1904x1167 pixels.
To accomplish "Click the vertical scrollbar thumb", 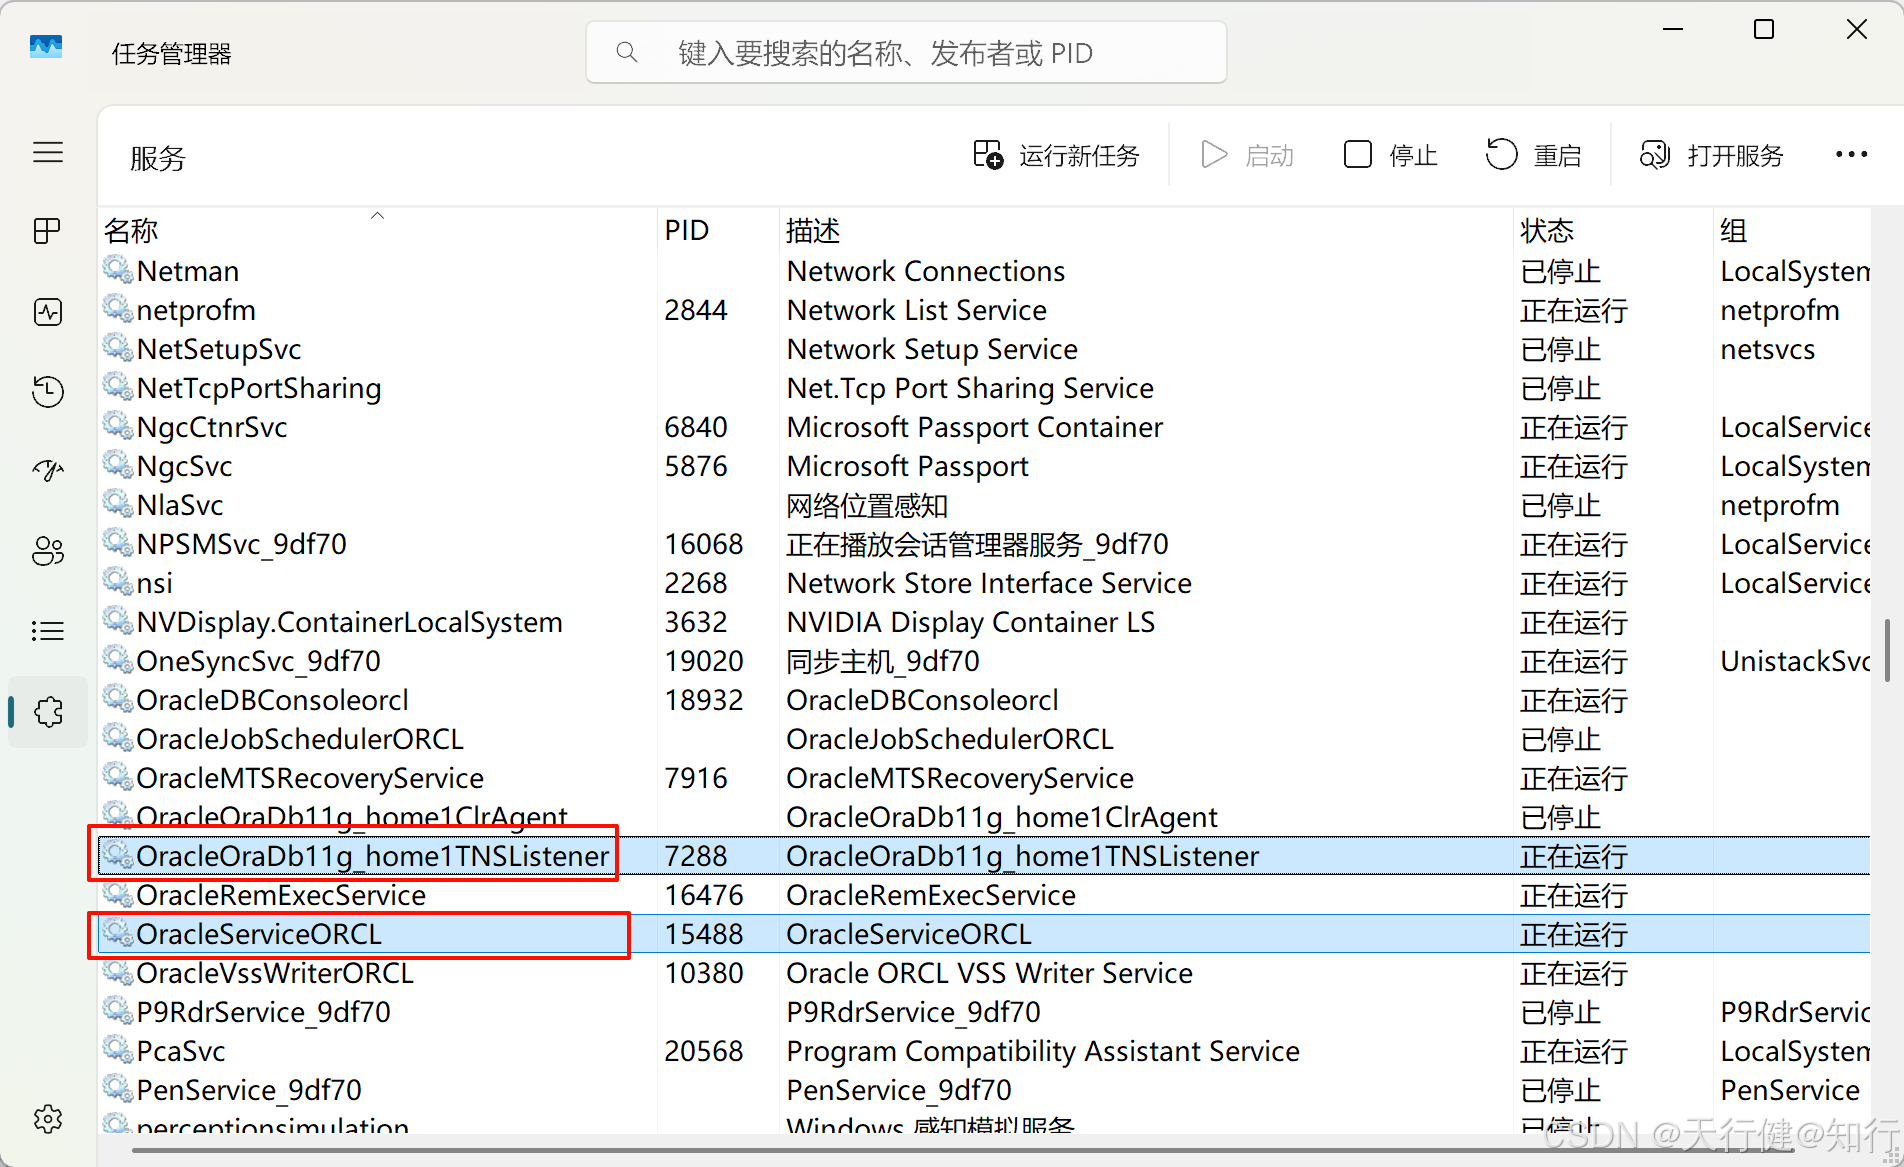I will (x=1887, y=651).
